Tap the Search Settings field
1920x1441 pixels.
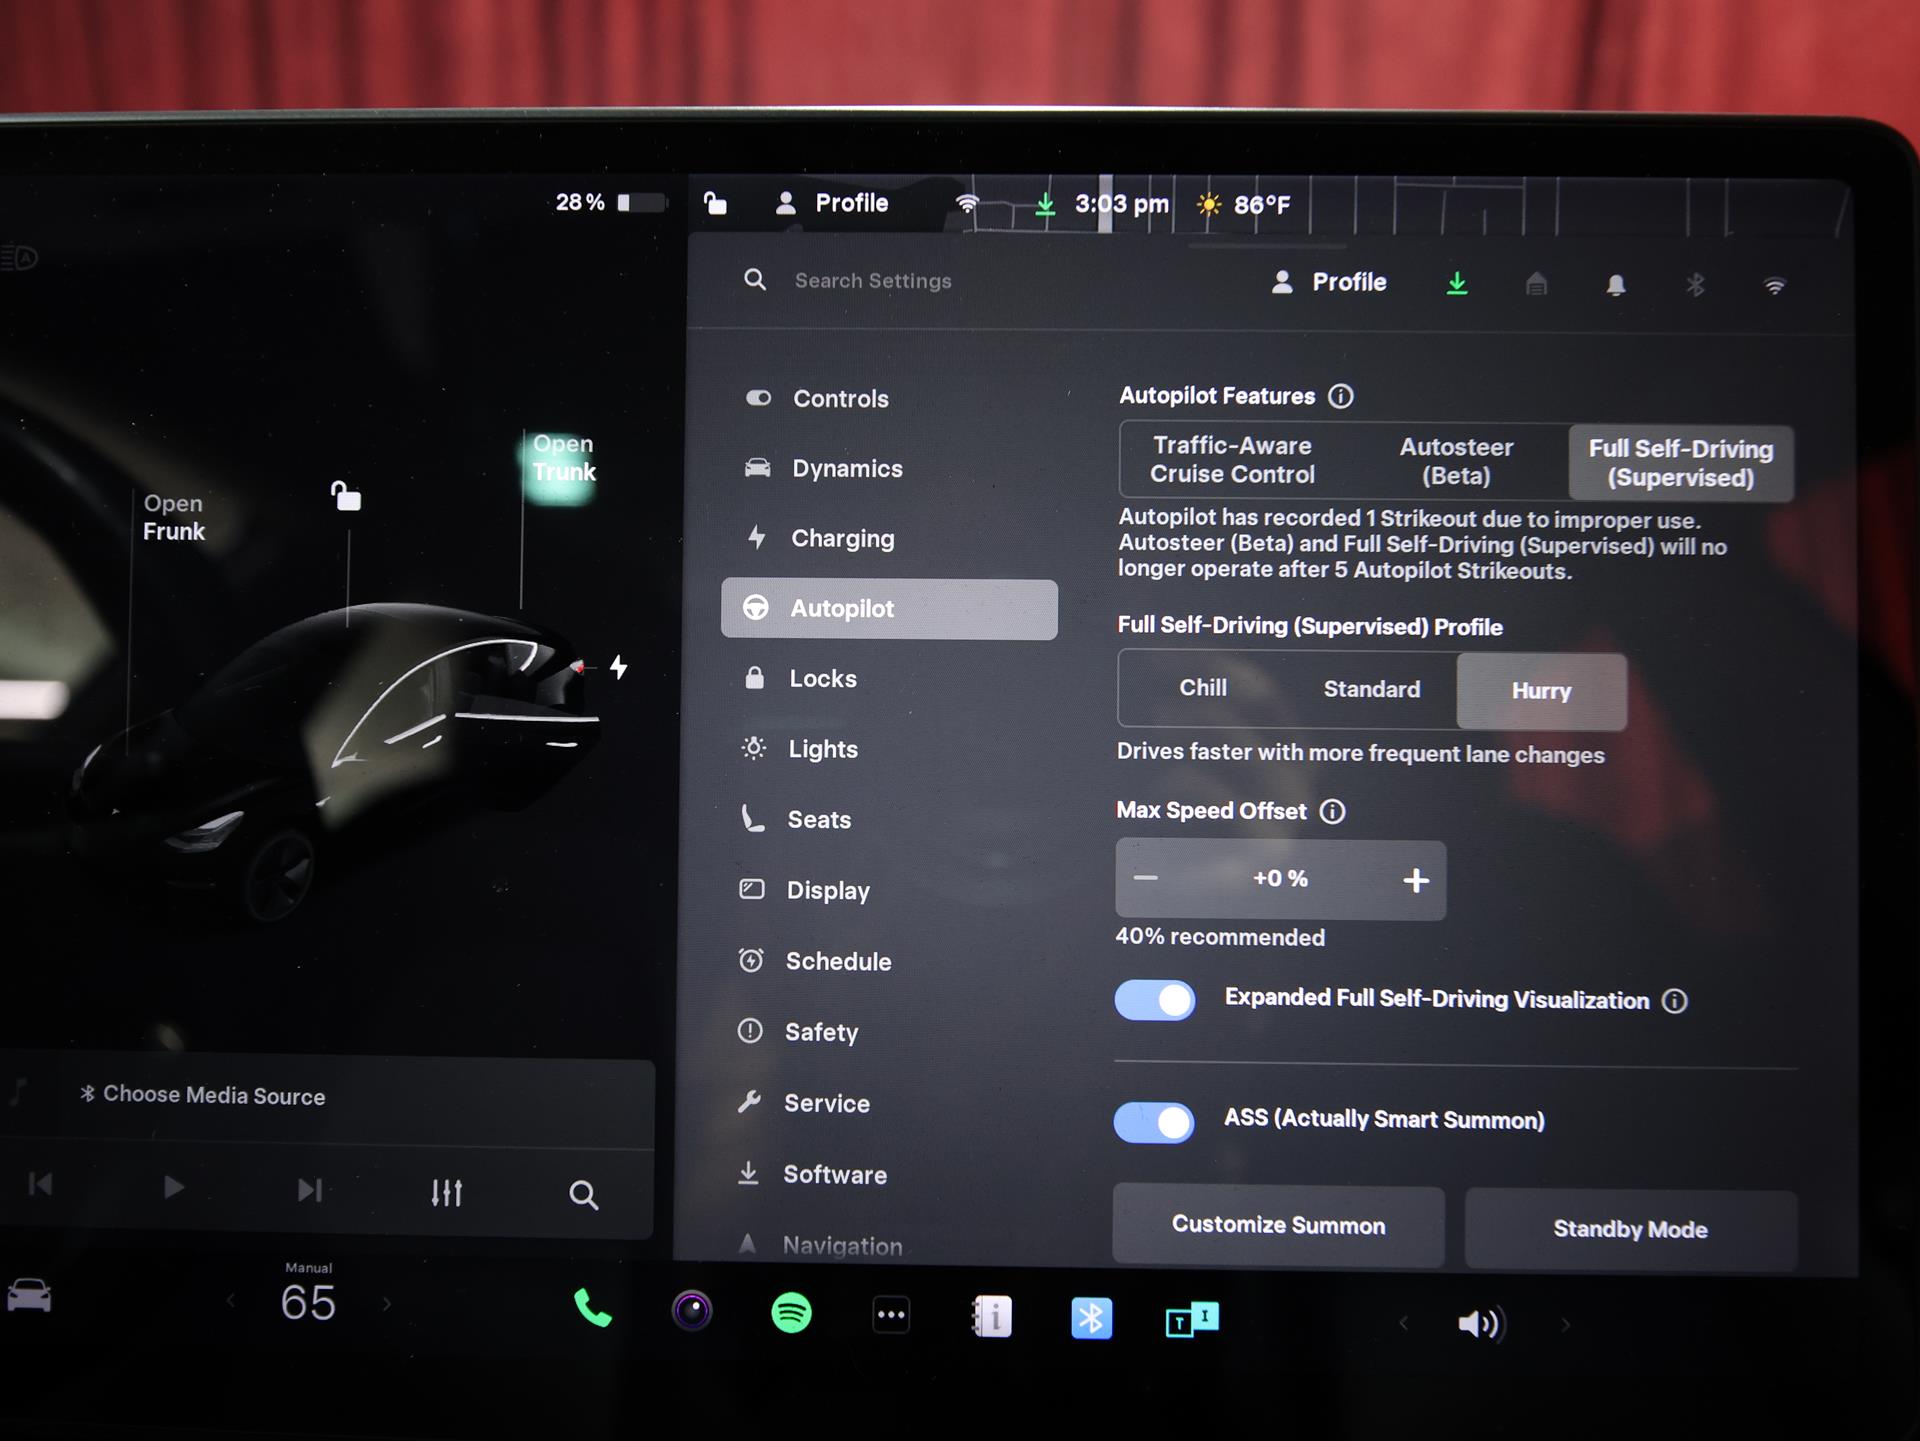coord(872,281)
